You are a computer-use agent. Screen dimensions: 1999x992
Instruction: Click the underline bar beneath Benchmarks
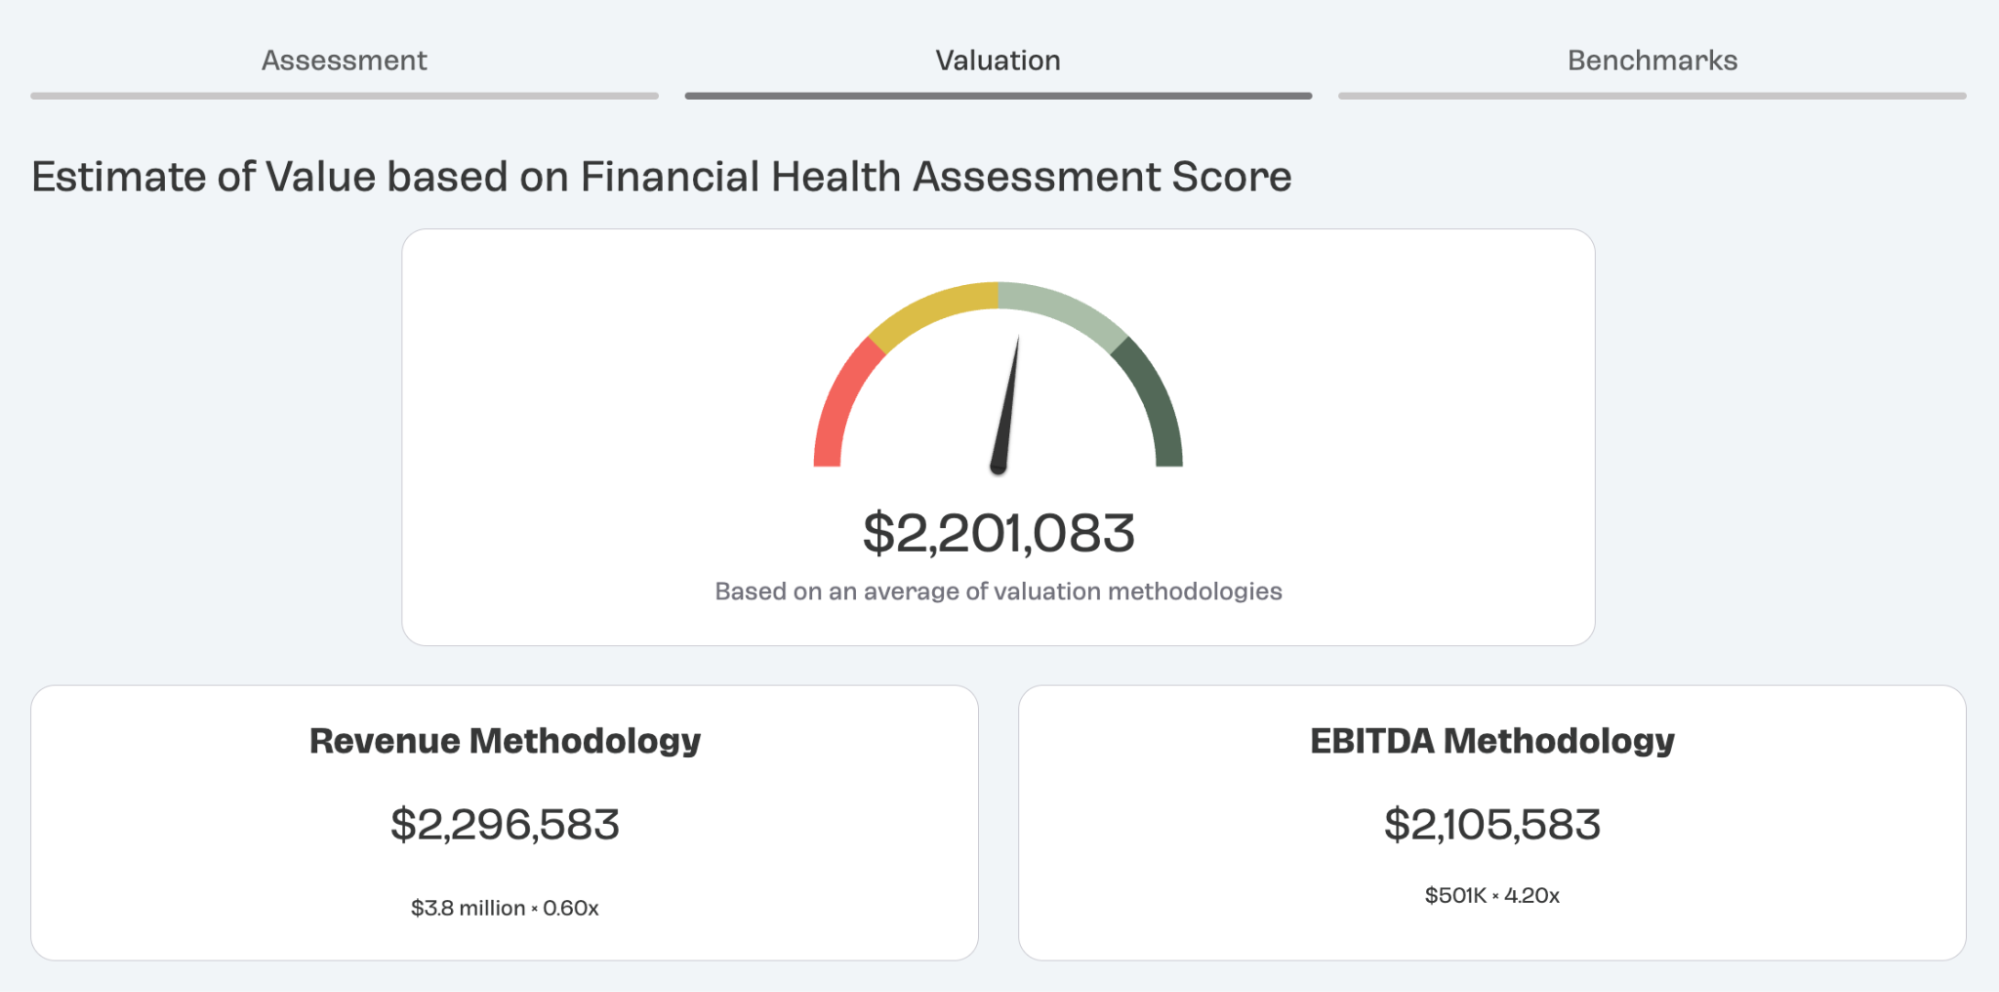1652,96
